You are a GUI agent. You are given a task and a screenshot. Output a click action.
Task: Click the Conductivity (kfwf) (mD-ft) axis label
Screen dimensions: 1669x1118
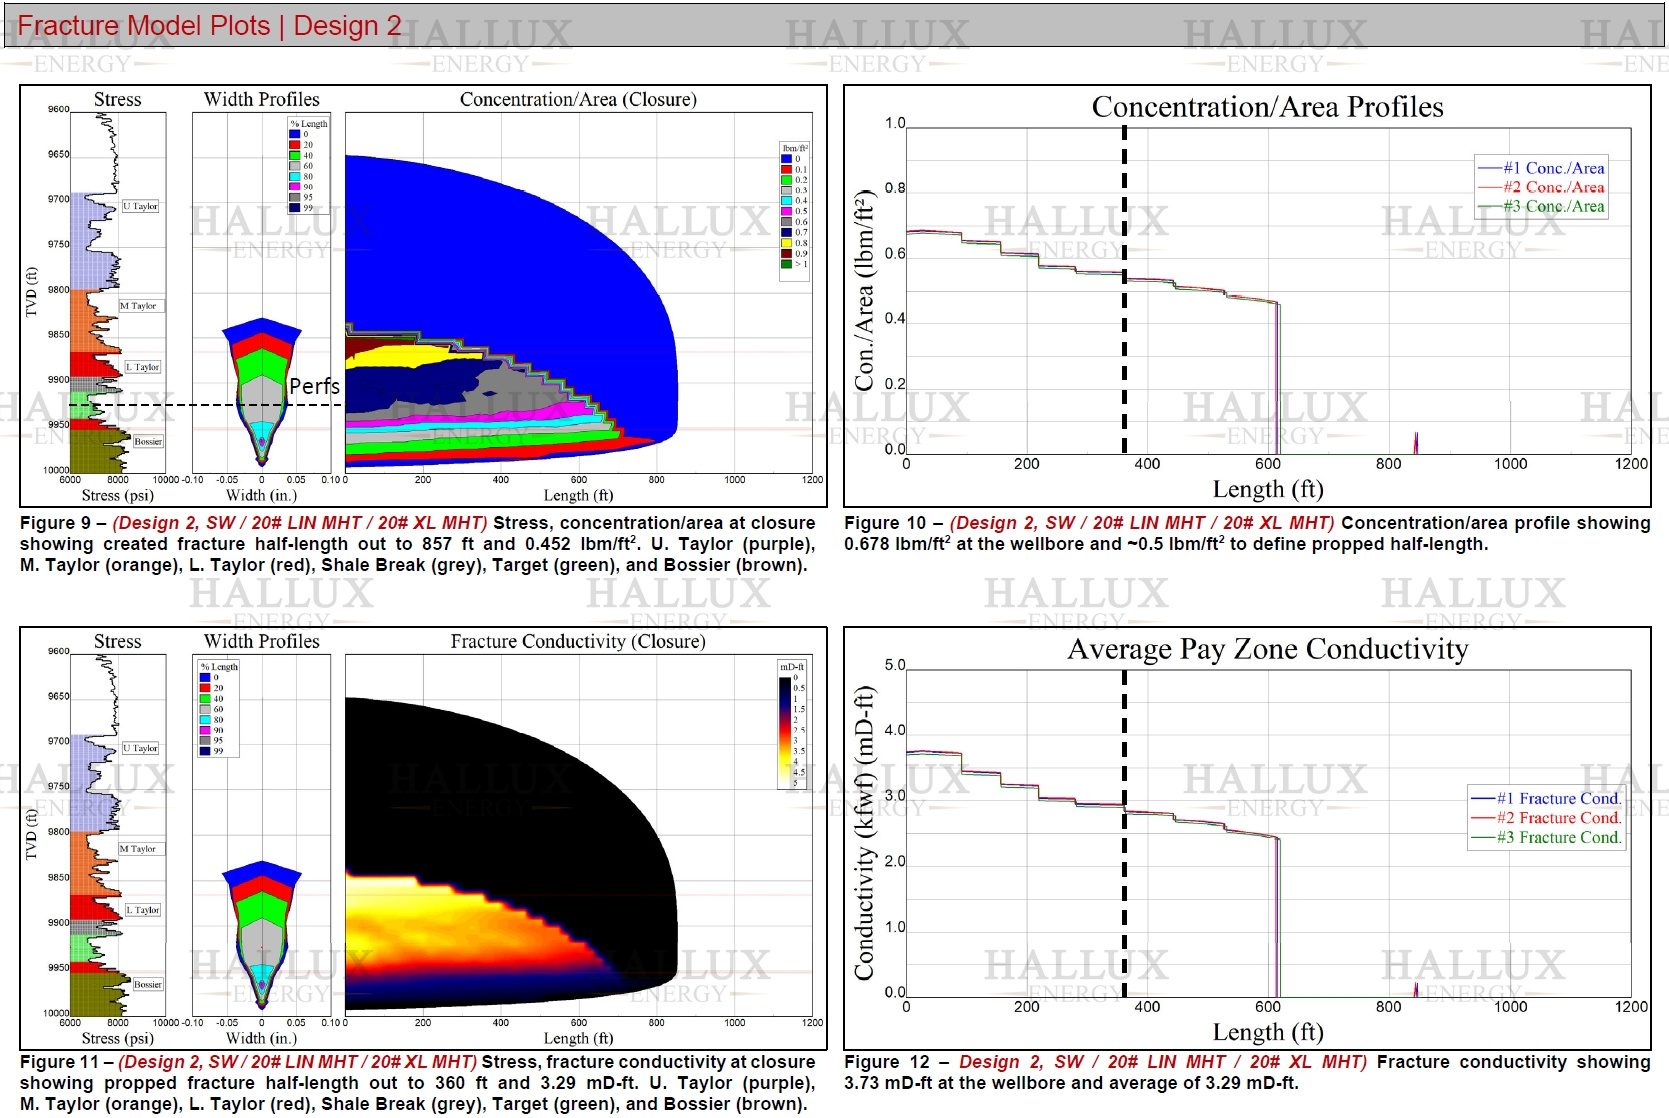click(864, 832)
